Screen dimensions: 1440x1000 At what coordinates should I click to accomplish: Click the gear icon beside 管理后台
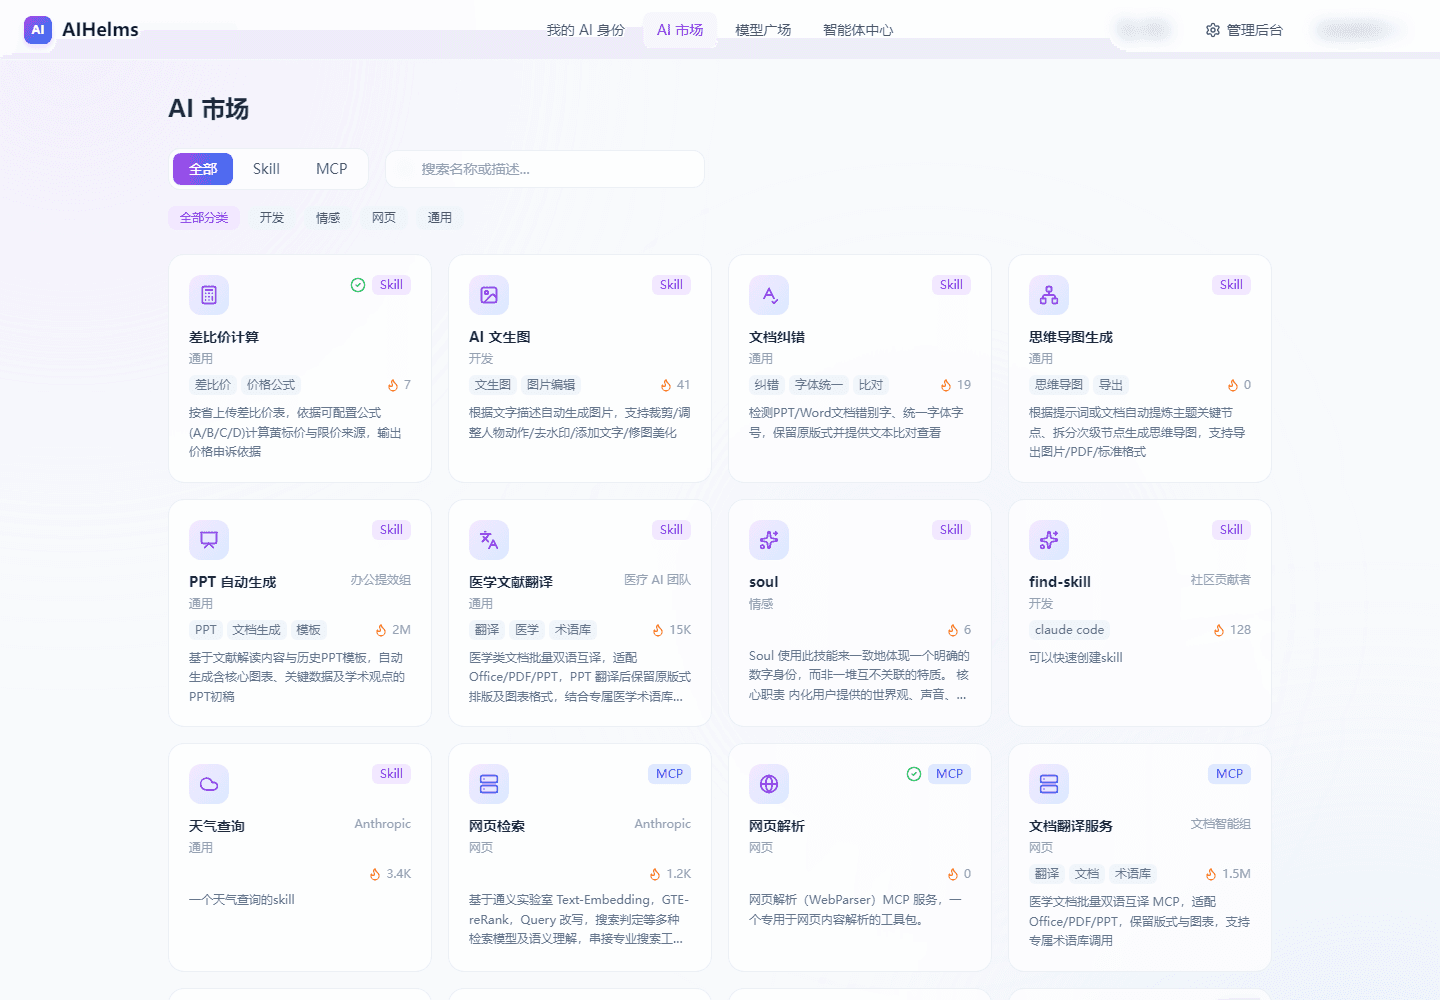tap(1213, 30)
